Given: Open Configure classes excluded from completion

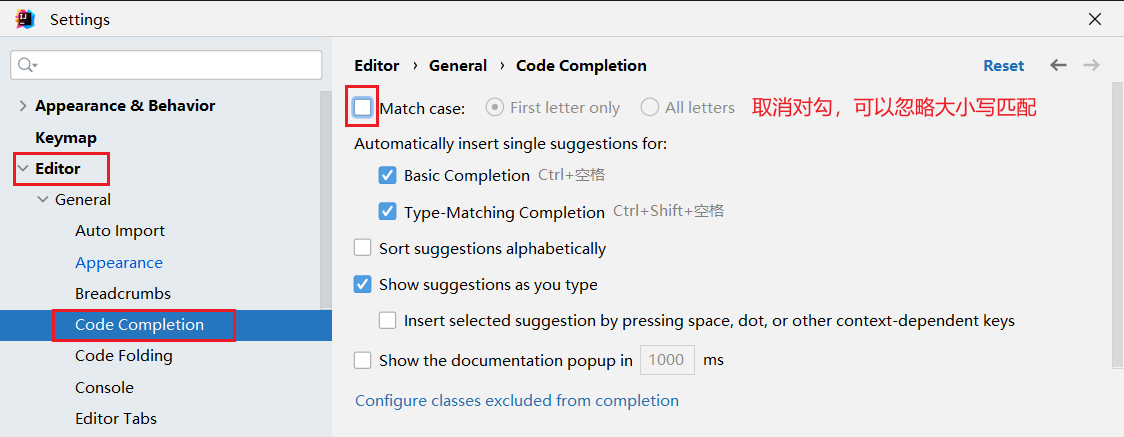Looking at the screenshot, I should [516, 401].
